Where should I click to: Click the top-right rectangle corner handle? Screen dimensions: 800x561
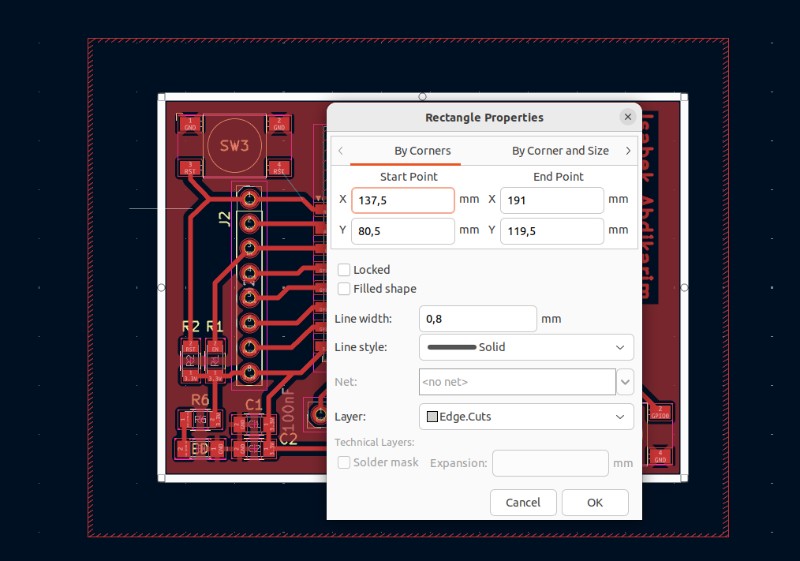coord(684,97)
